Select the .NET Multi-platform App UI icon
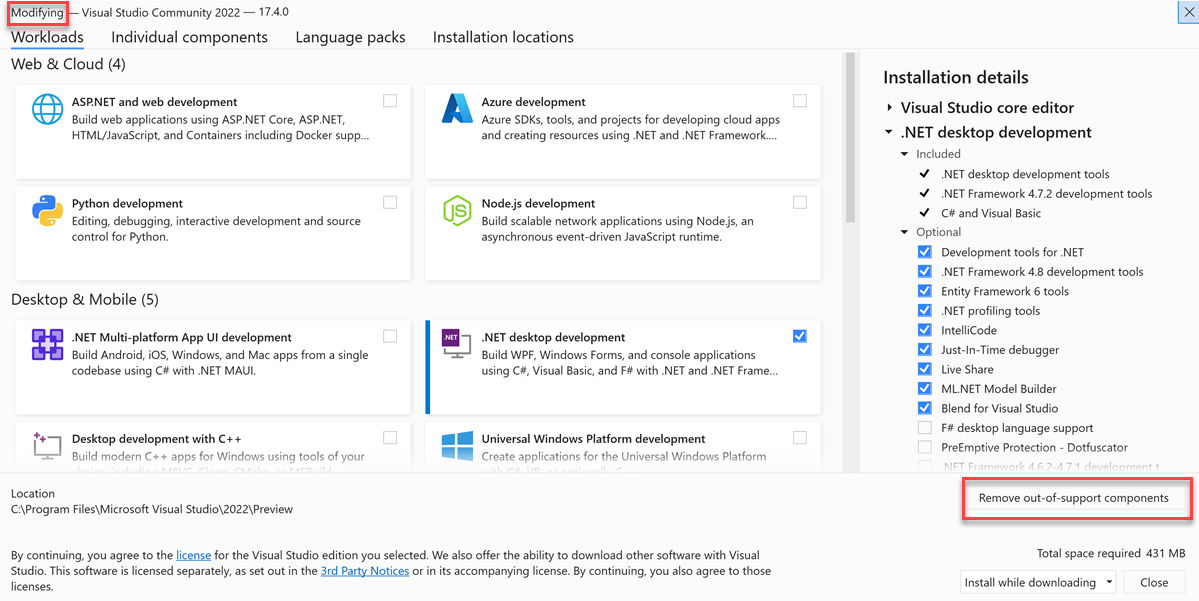The width and height of the screenshot is (1199, 601). [x=47, y=345]
